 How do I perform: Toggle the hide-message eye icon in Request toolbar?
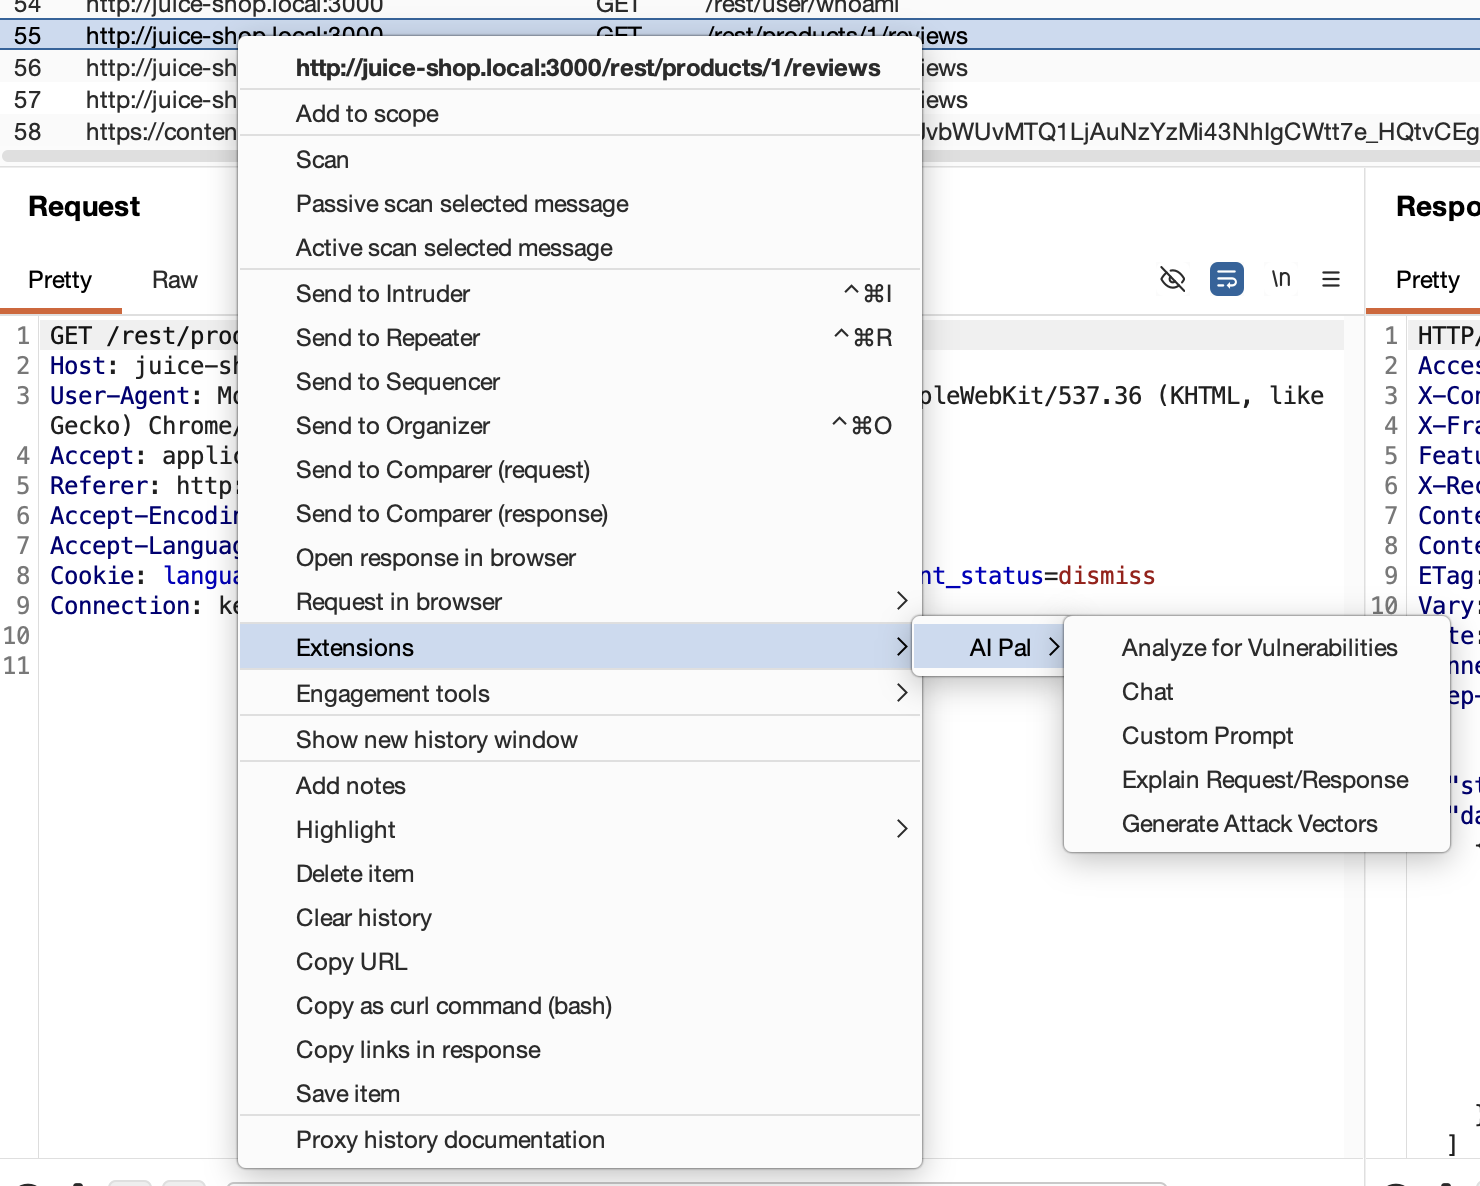pyautogui.click(x=1172, y=279)
